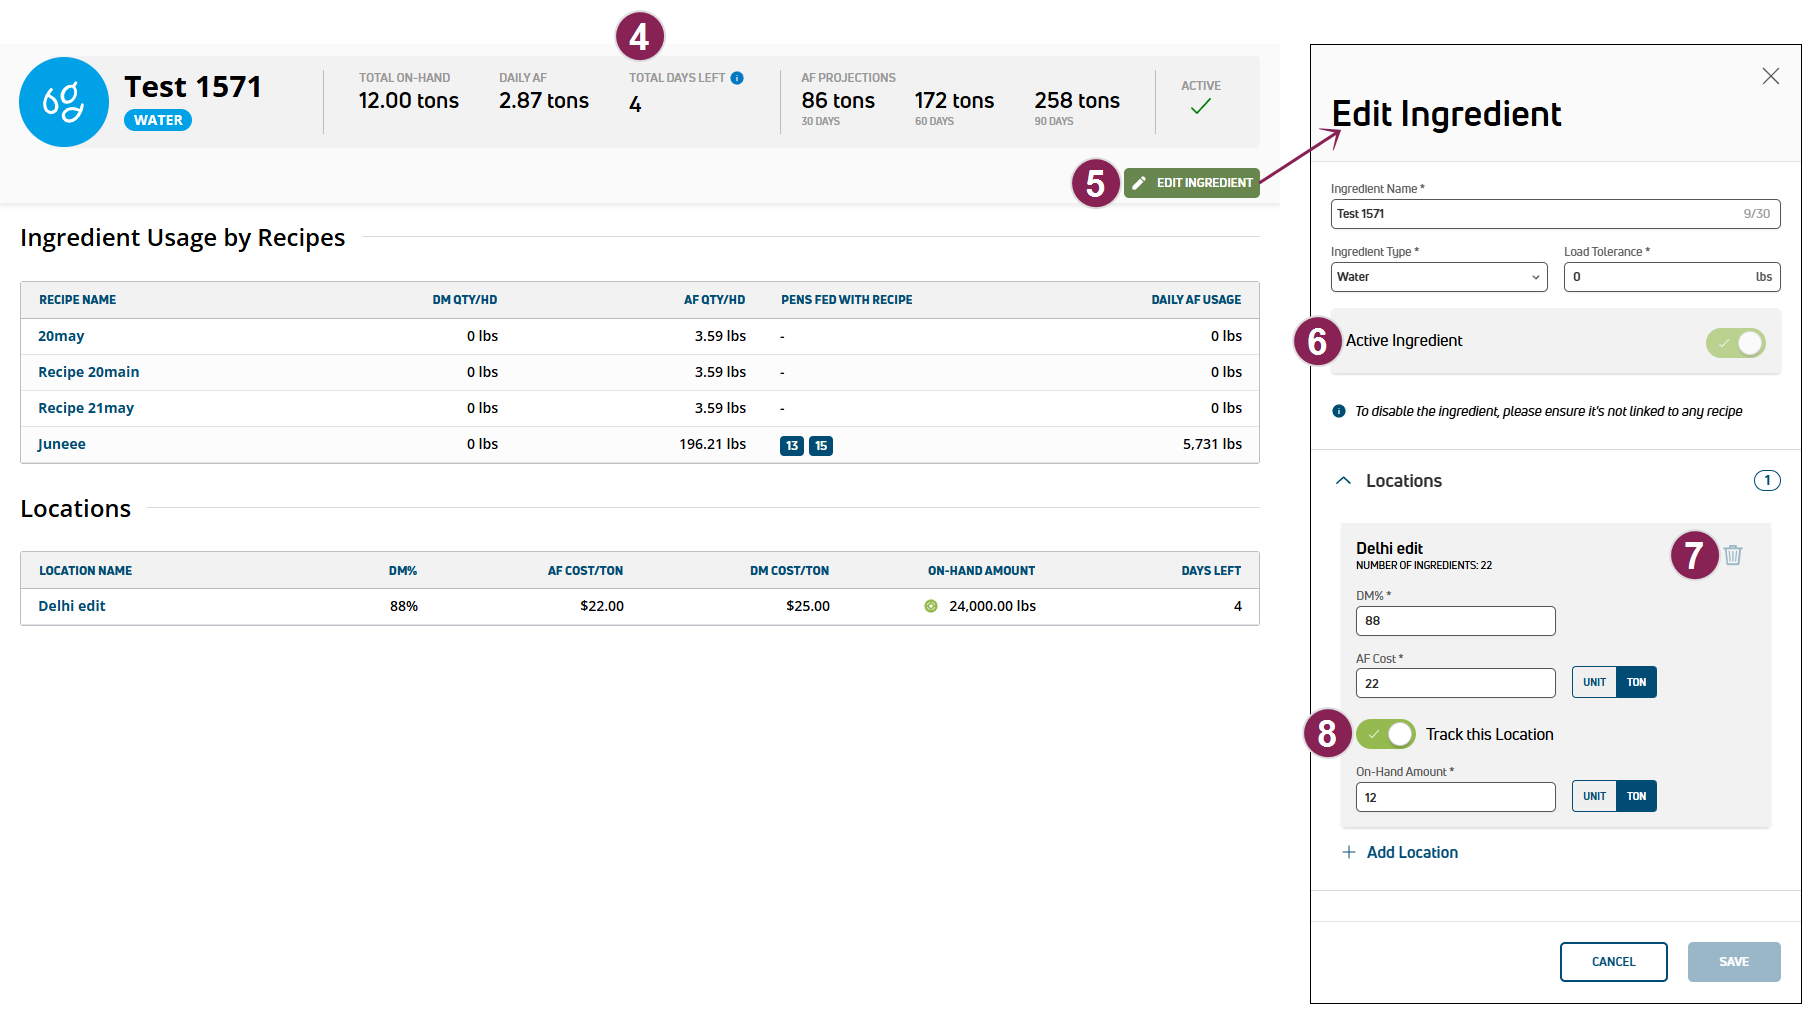Screen dimensions: 1814x1016
Task: Select UNIT for the AF Cost
Action: (1594, 682)
